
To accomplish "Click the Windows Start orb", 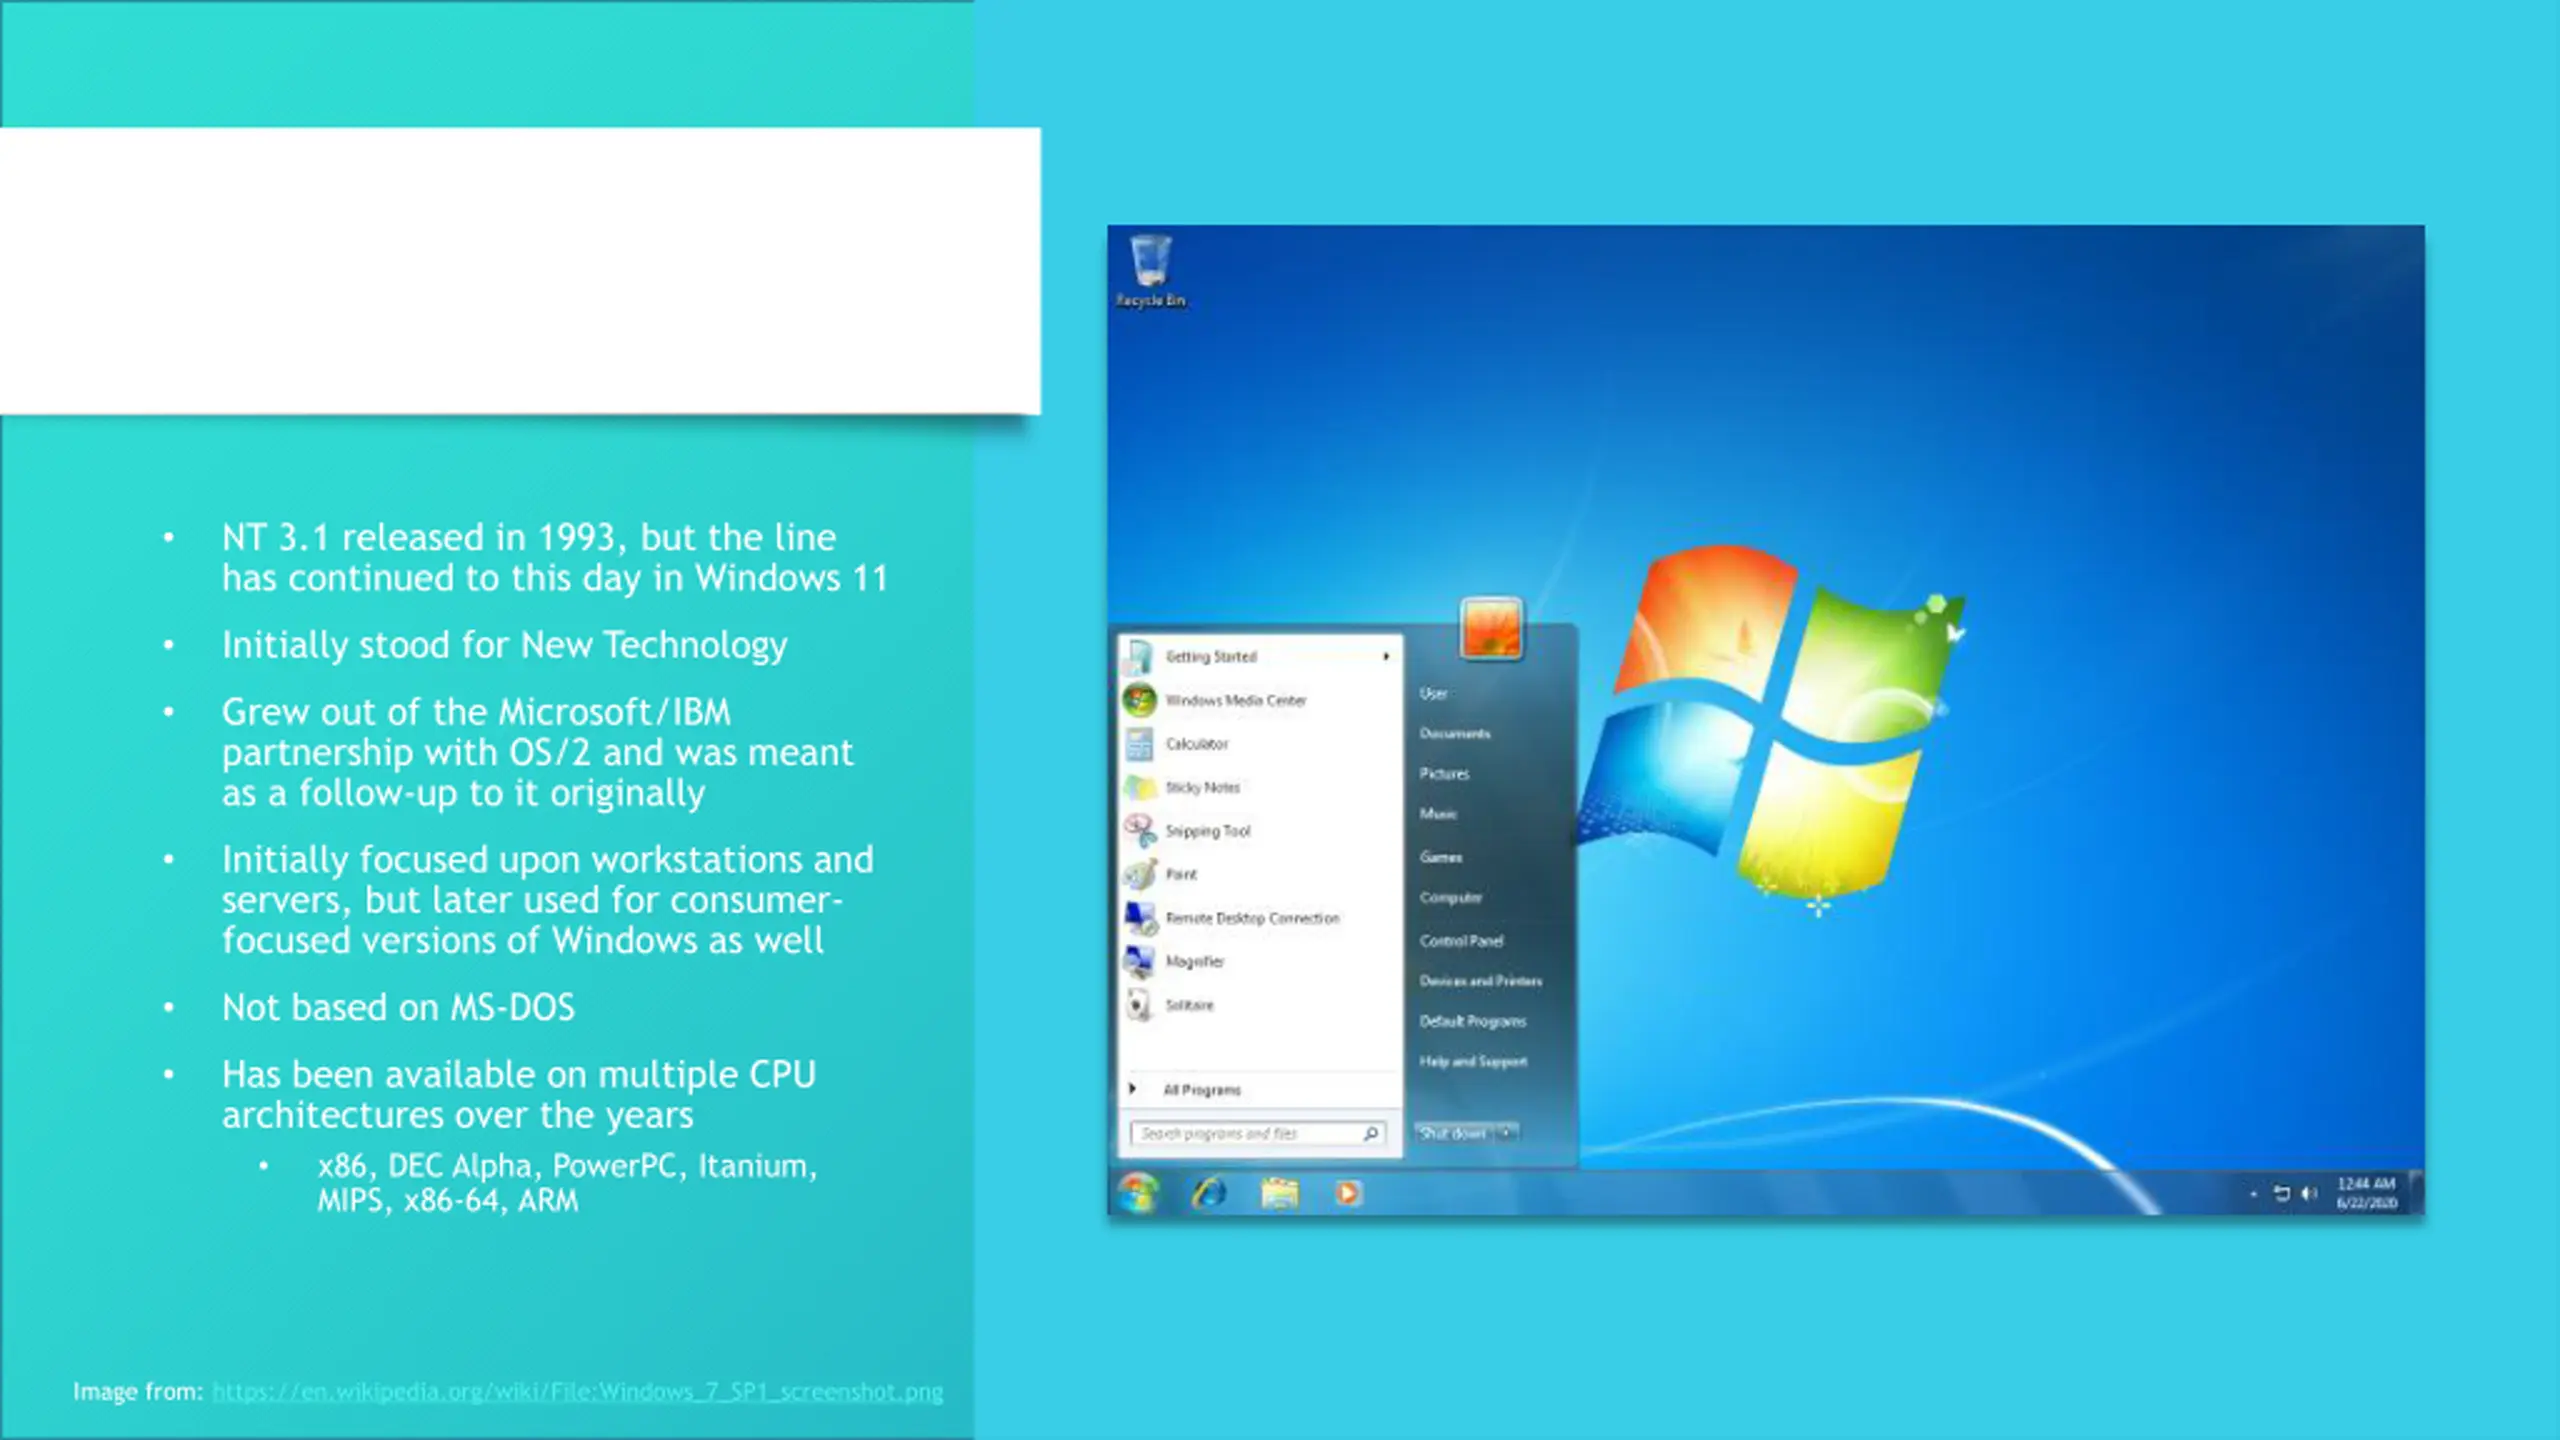I will [1138, 1193].
